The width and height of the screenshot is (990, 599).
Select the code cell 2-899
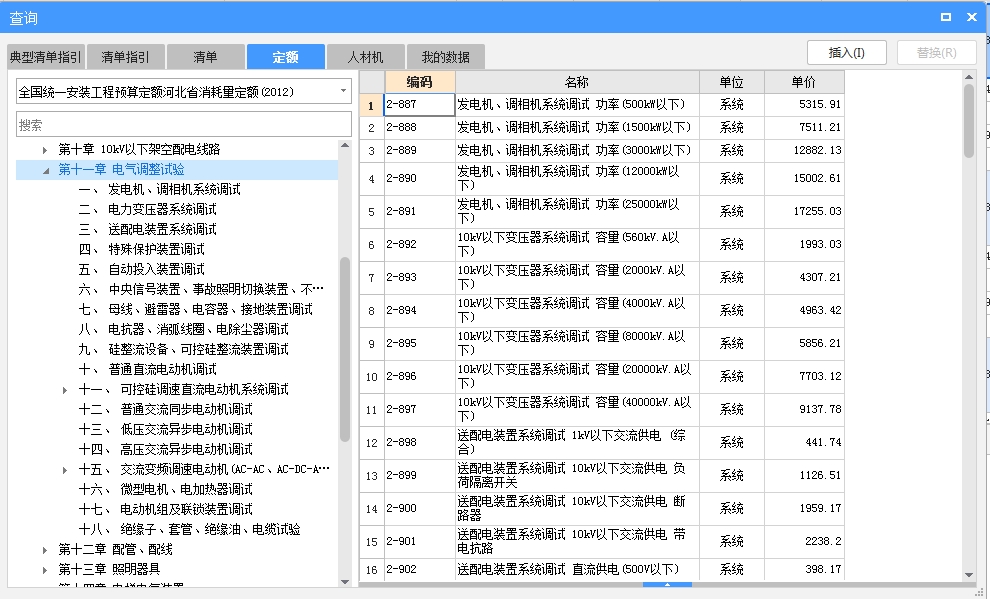(x=419, y=475)
